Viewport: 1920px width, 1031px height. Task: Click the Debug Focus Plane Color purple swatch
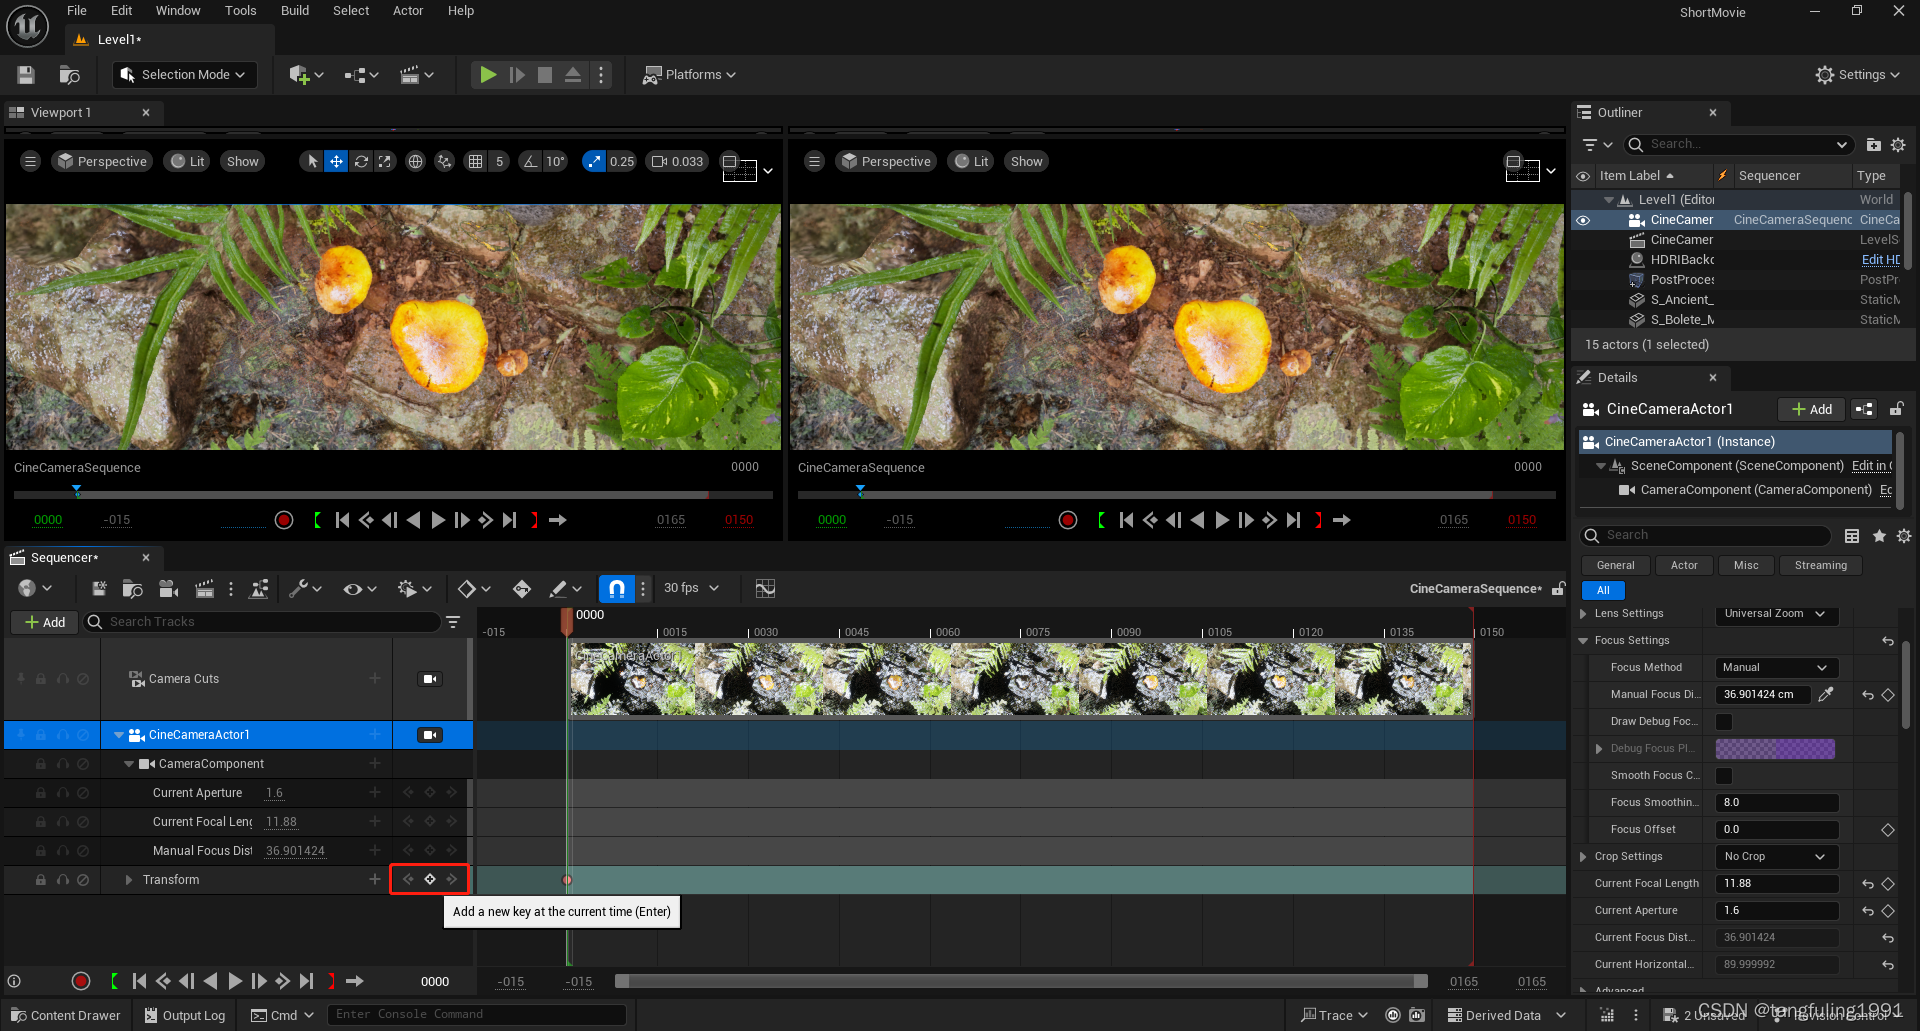(x=1775, y=749)
